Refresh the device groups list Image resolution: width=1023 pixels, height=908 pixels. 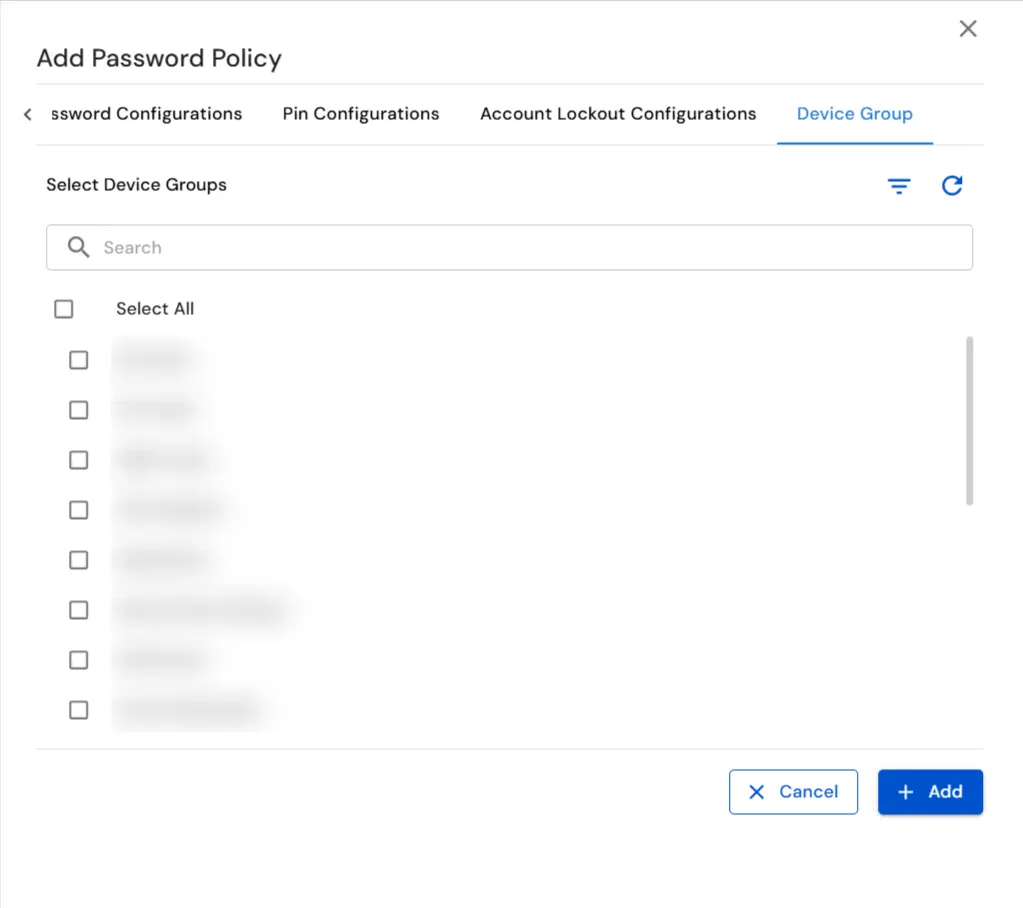click(951, 186)
